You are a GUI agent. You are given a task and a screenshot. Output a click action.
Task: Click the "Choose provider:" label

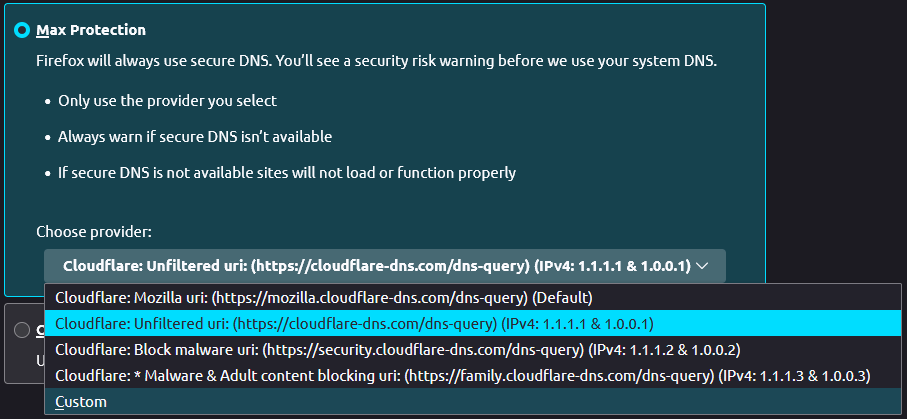[x=94, y=232]
